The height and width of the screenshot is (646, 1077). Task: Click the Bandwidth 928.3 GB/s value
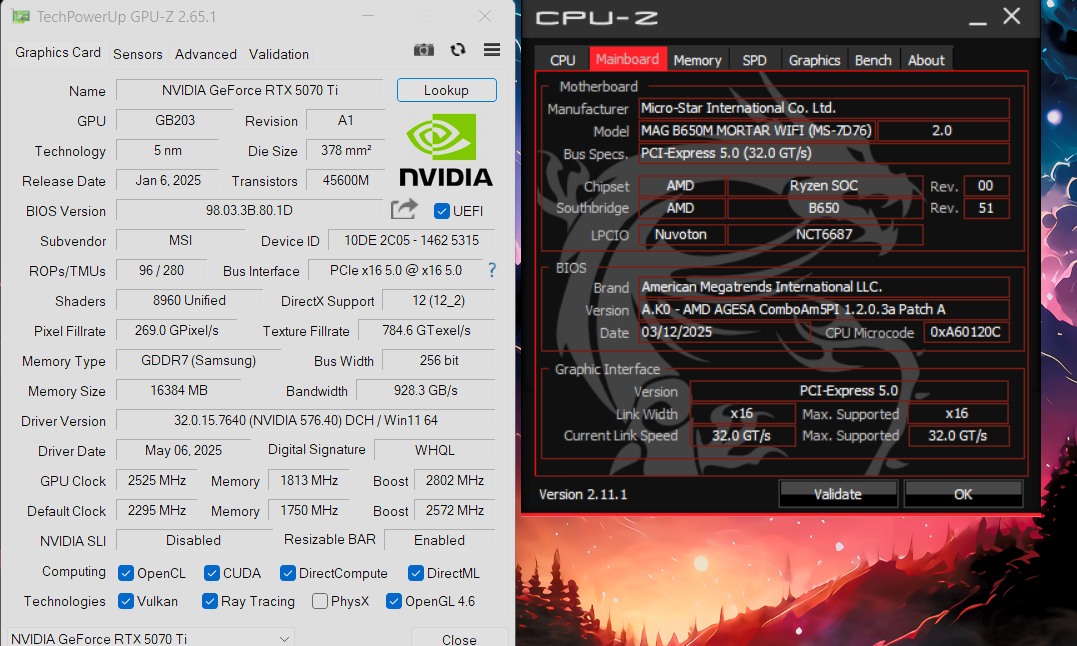pos(426,390)
